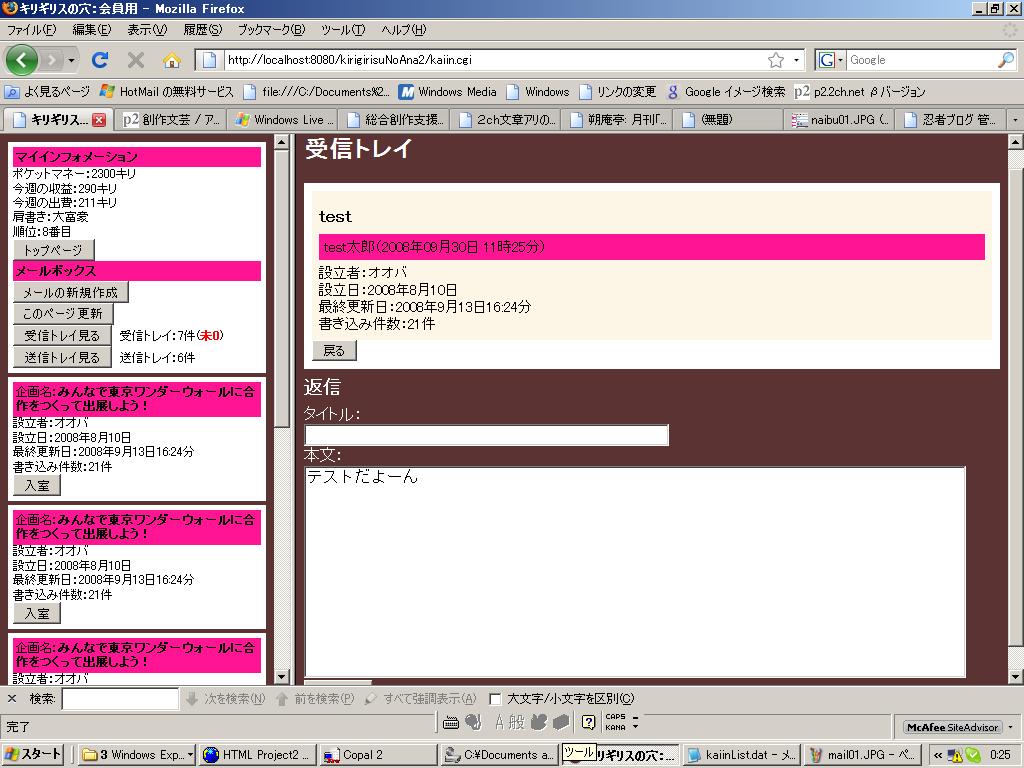
Task: Open the Google イメージ検索 bookmark
Action: 726,91
